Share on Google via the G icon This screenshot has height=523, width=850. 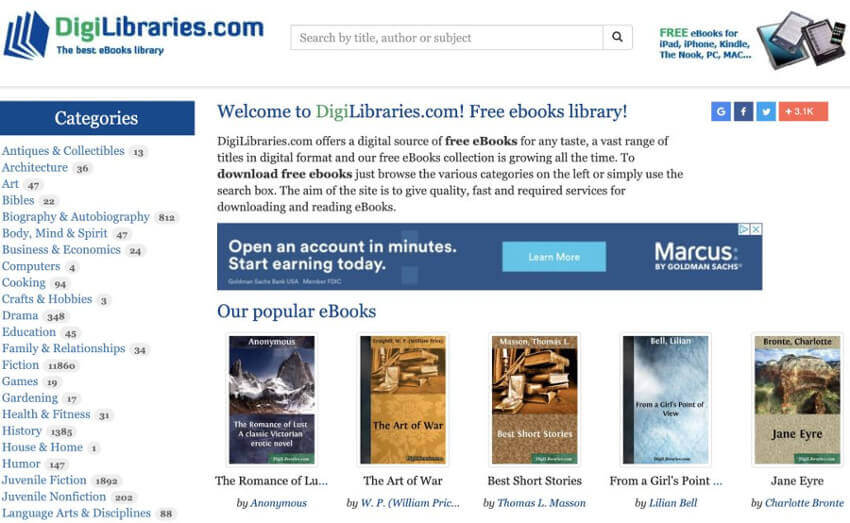[x=721, y=112]
